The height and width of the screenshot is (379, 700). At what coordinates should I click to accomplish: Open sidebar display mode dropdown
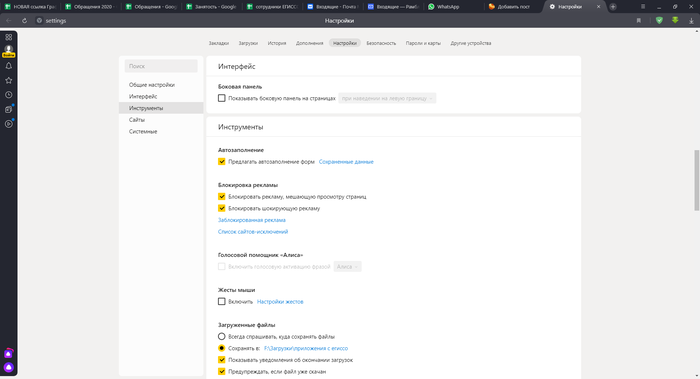point(387,98)
